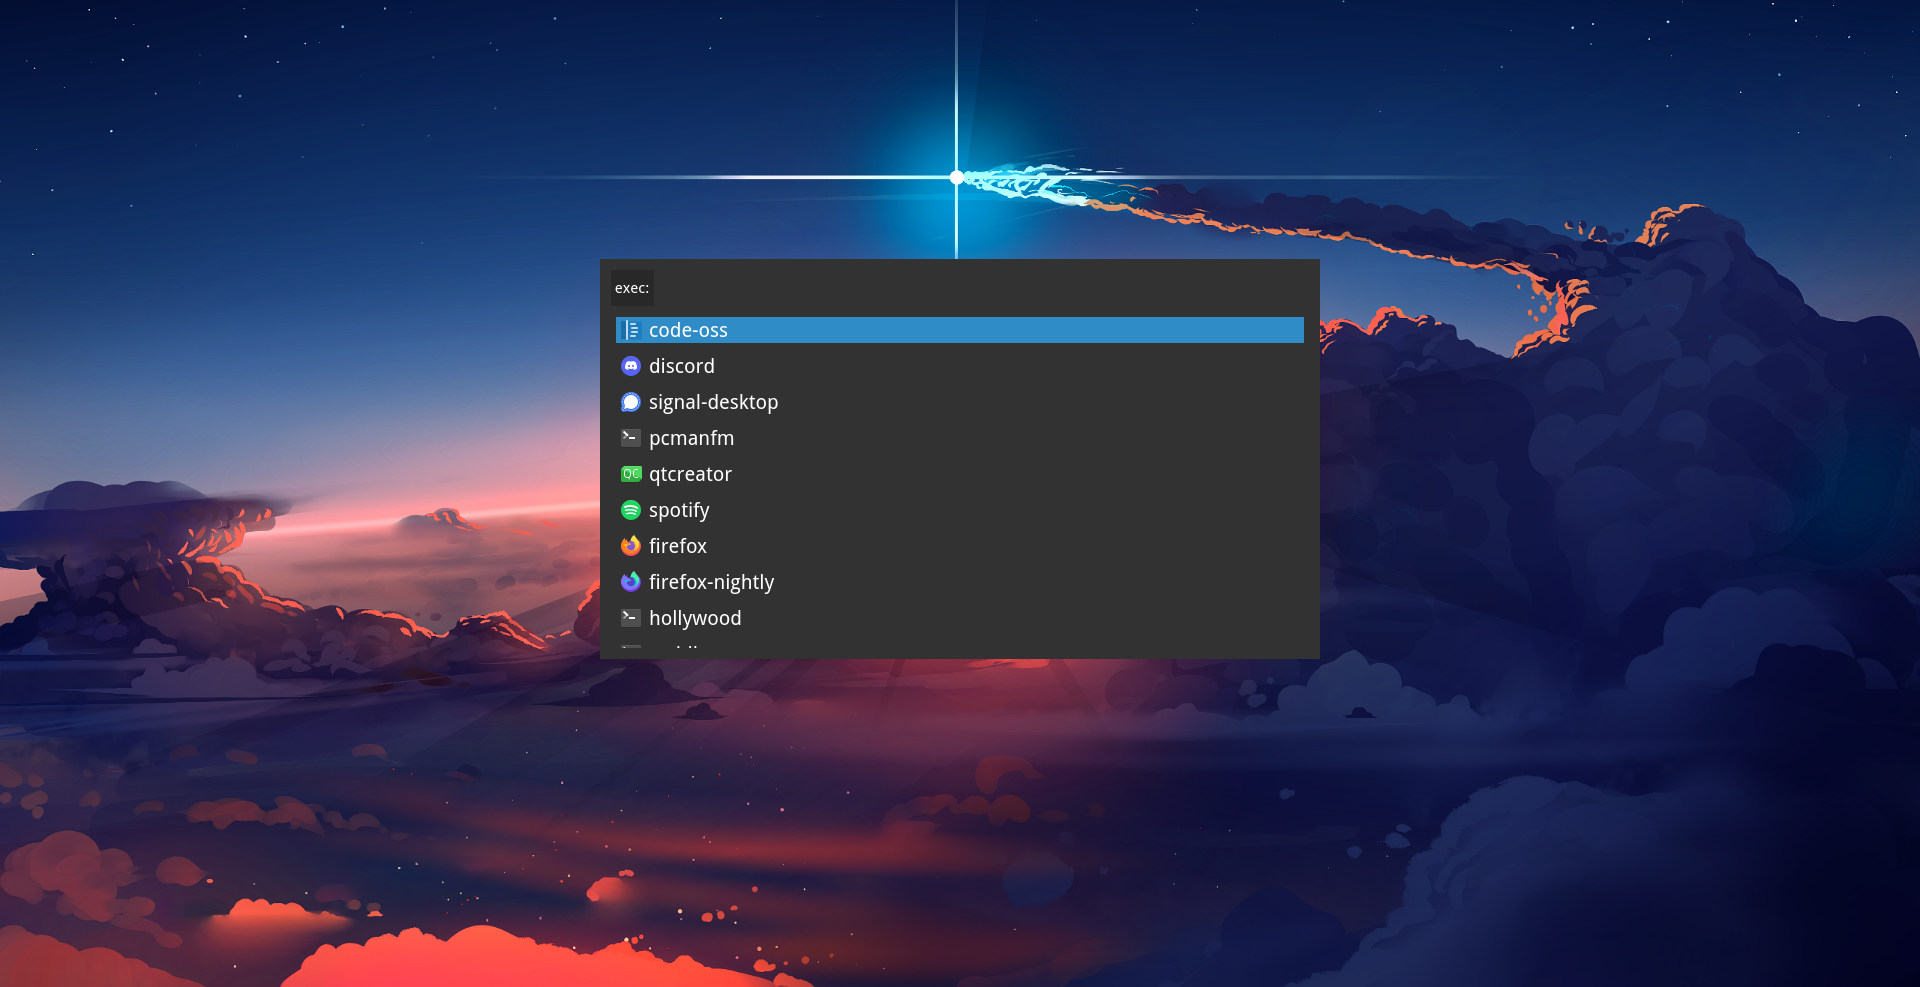Screen dimensions: 1920x987
Task: Click the hollywood terminal icon
Action: (631, 618)
